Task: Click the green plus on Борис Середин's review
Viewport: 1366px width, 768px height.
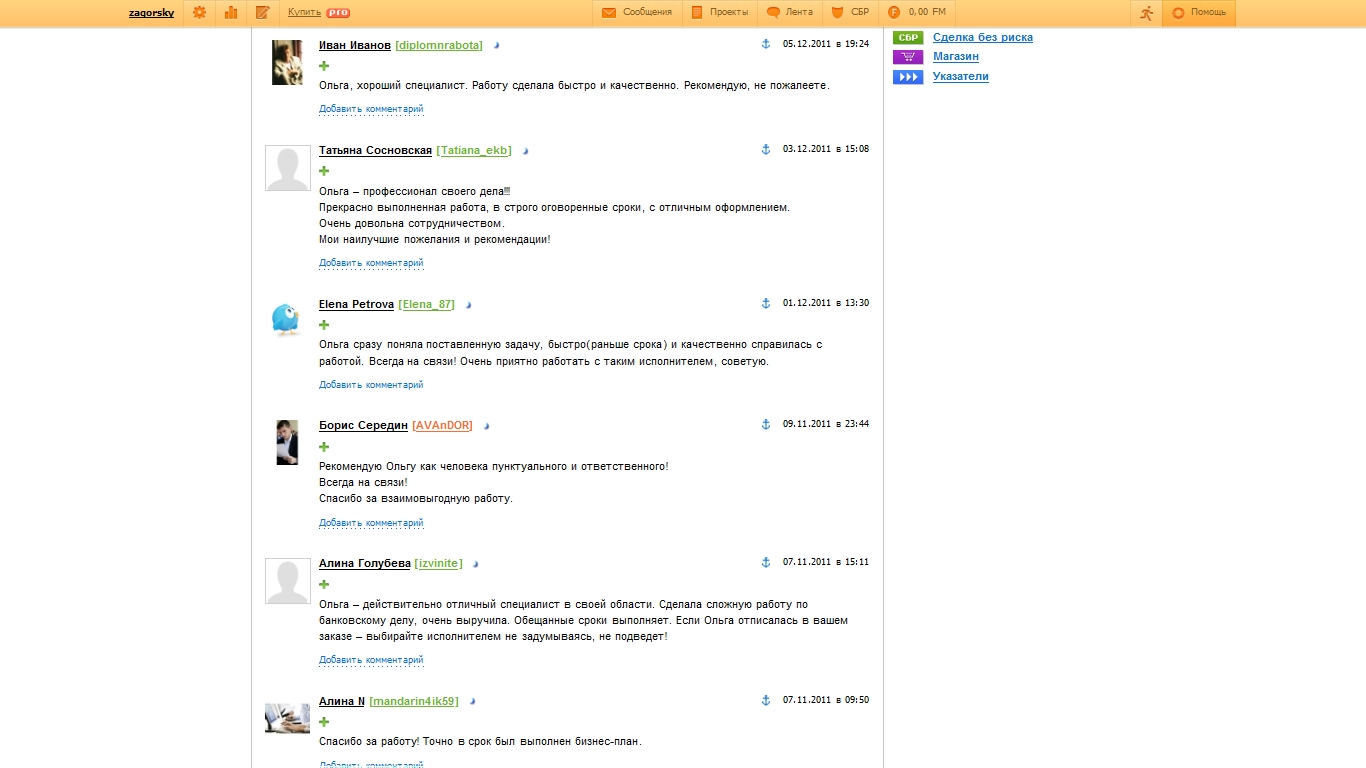Action: pyautogui.click(x=324, y=447)
